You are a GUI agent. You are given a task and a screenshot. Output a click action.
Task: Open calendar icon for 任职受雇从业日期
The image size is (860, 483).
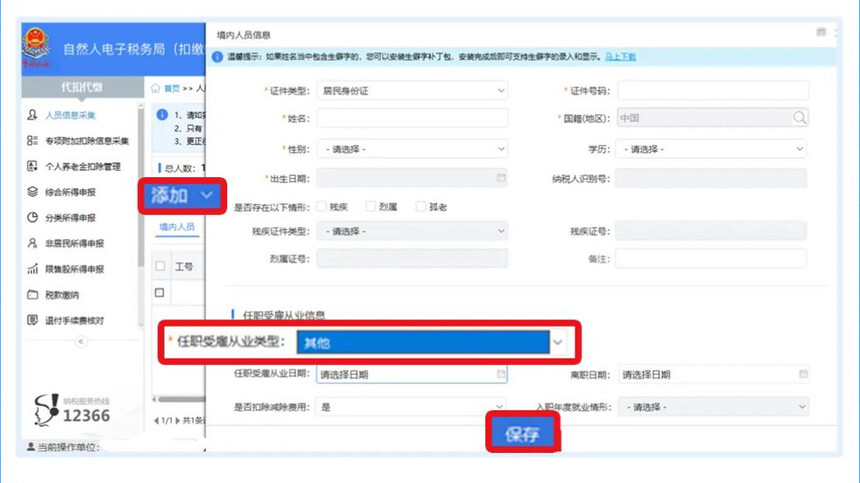click(x=501, y=374)
